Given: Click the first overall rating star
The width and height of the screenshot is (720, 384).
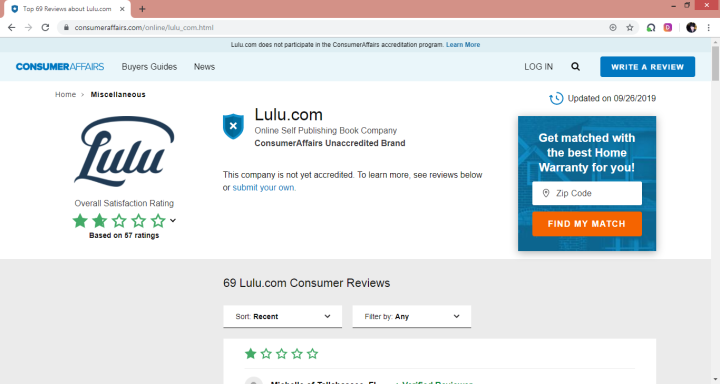Looking at the screenshot, I should point(80,221).
